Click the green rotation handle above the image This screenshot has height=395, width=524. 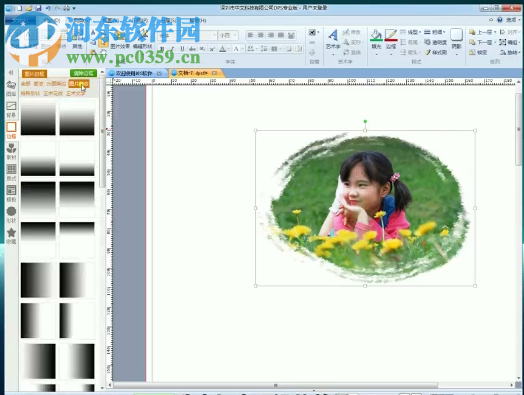365,122
